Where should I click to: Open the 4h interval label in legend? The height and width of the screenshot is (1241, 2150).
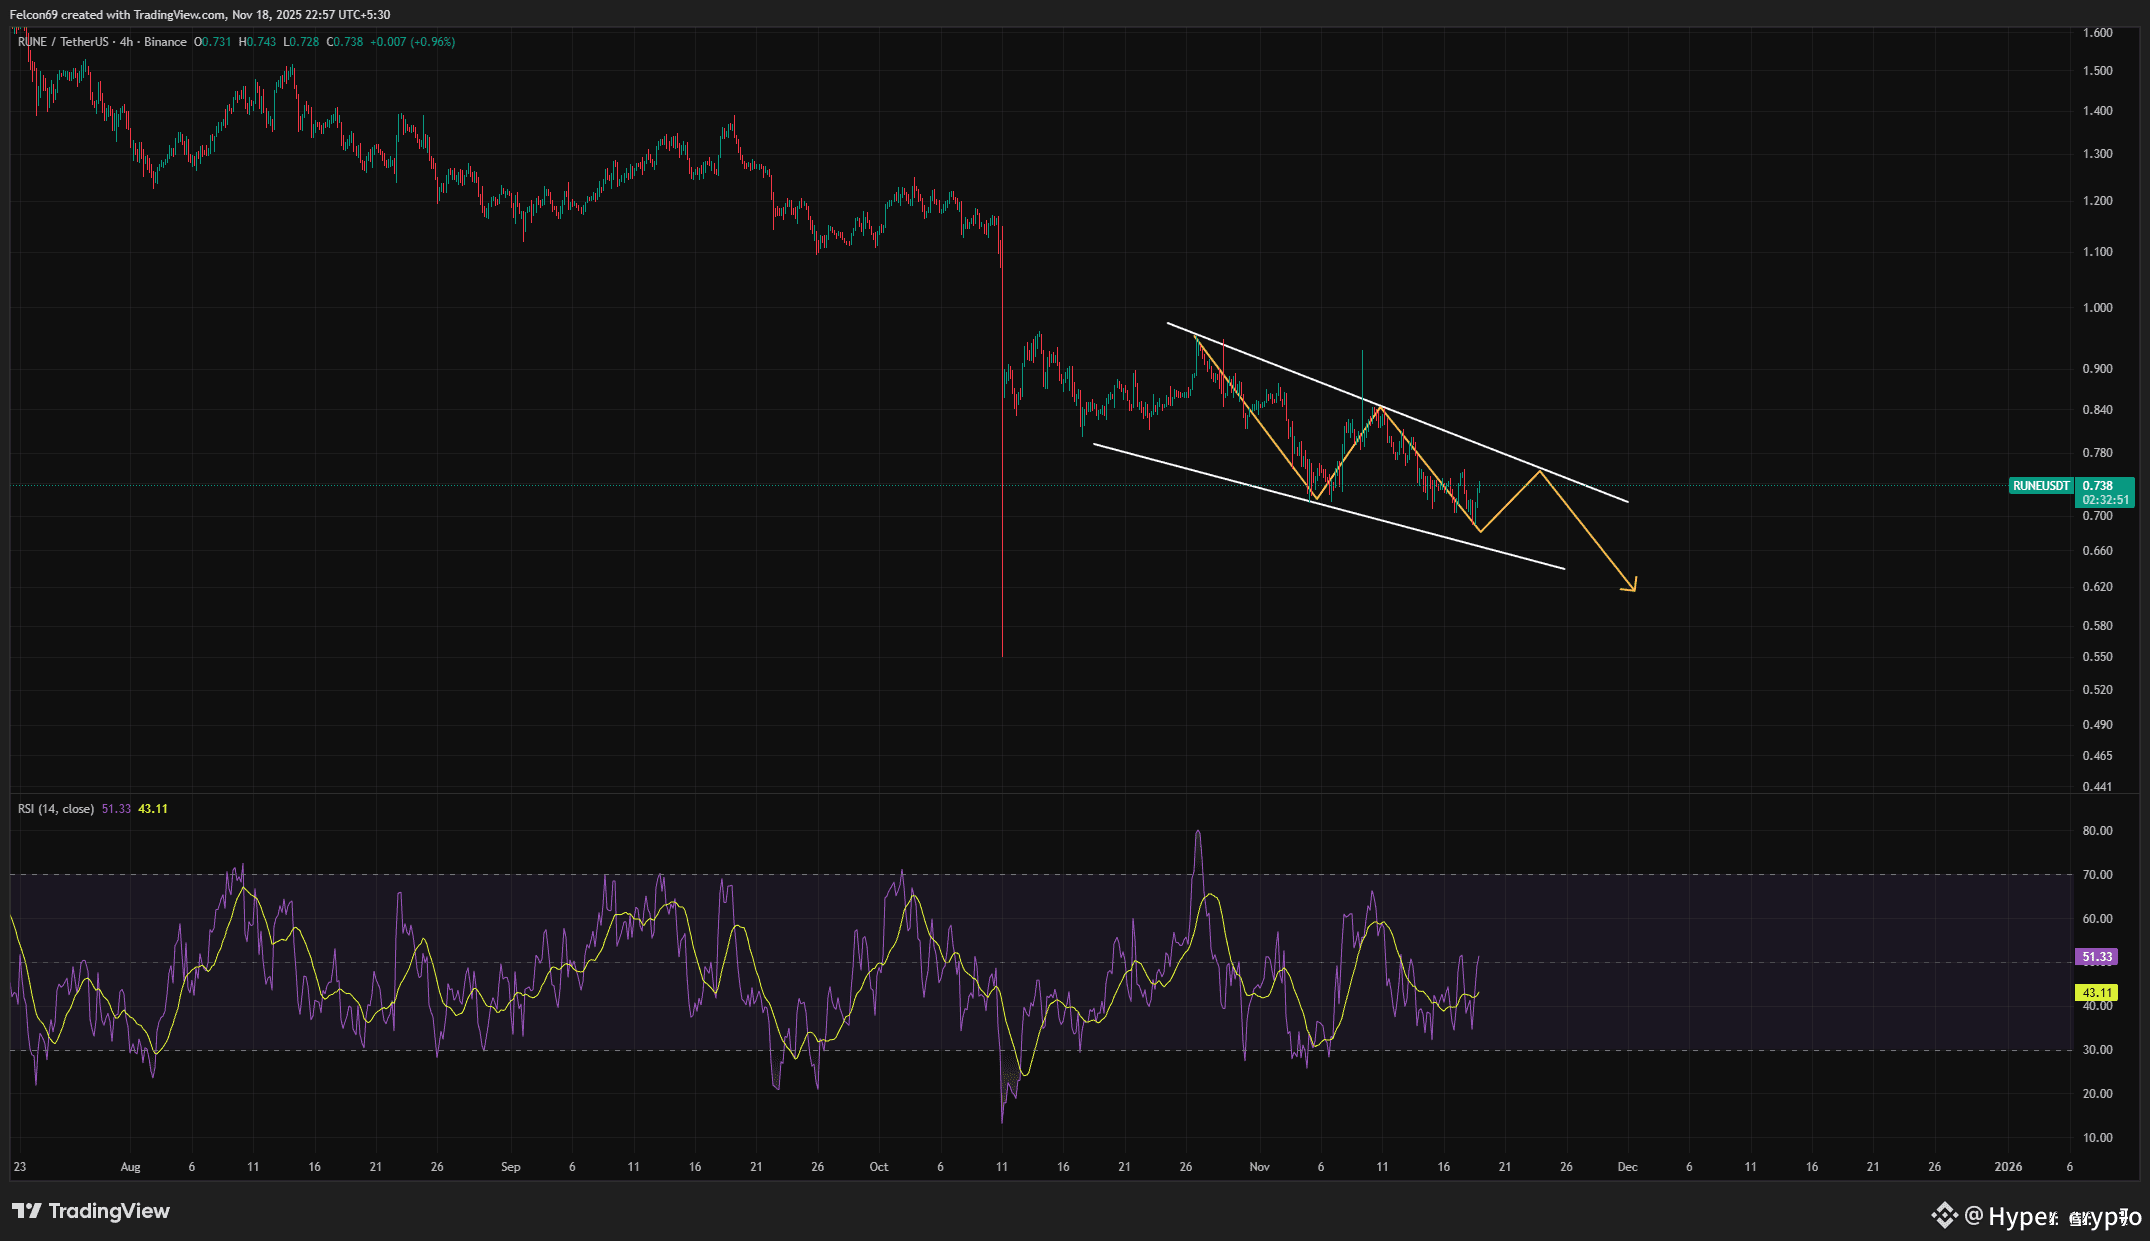[126, 42]
